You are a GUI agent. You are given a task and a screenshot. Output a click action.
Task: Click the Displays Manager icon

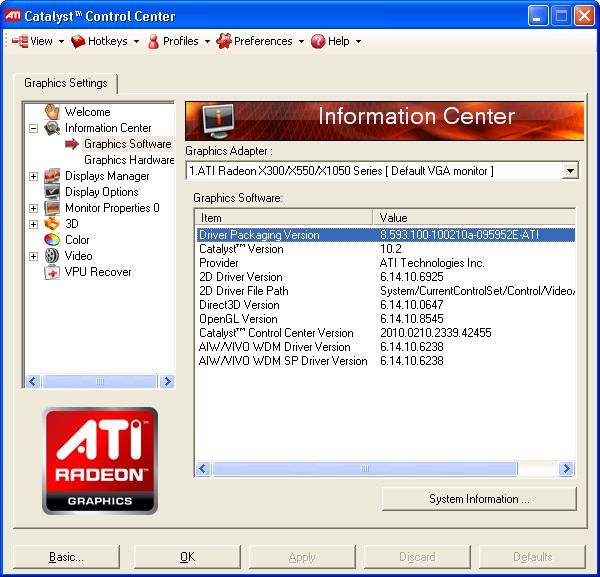tap(52, 176)
